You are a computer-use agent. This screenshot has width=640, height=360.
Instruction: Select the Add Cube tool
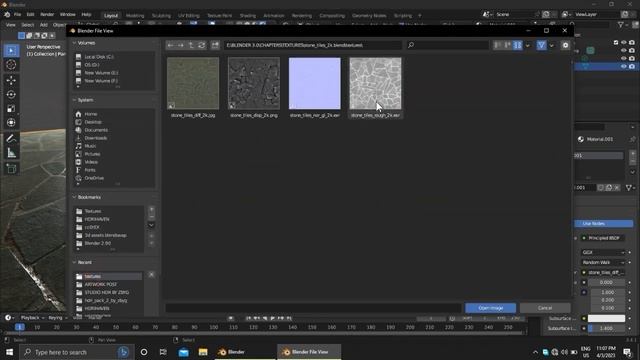11,169
